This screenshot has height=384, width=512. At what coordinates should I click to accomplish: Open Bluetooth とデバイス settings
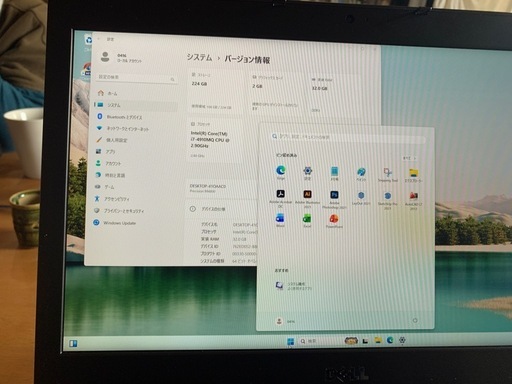pyautogui.click(x=120, y=117)
